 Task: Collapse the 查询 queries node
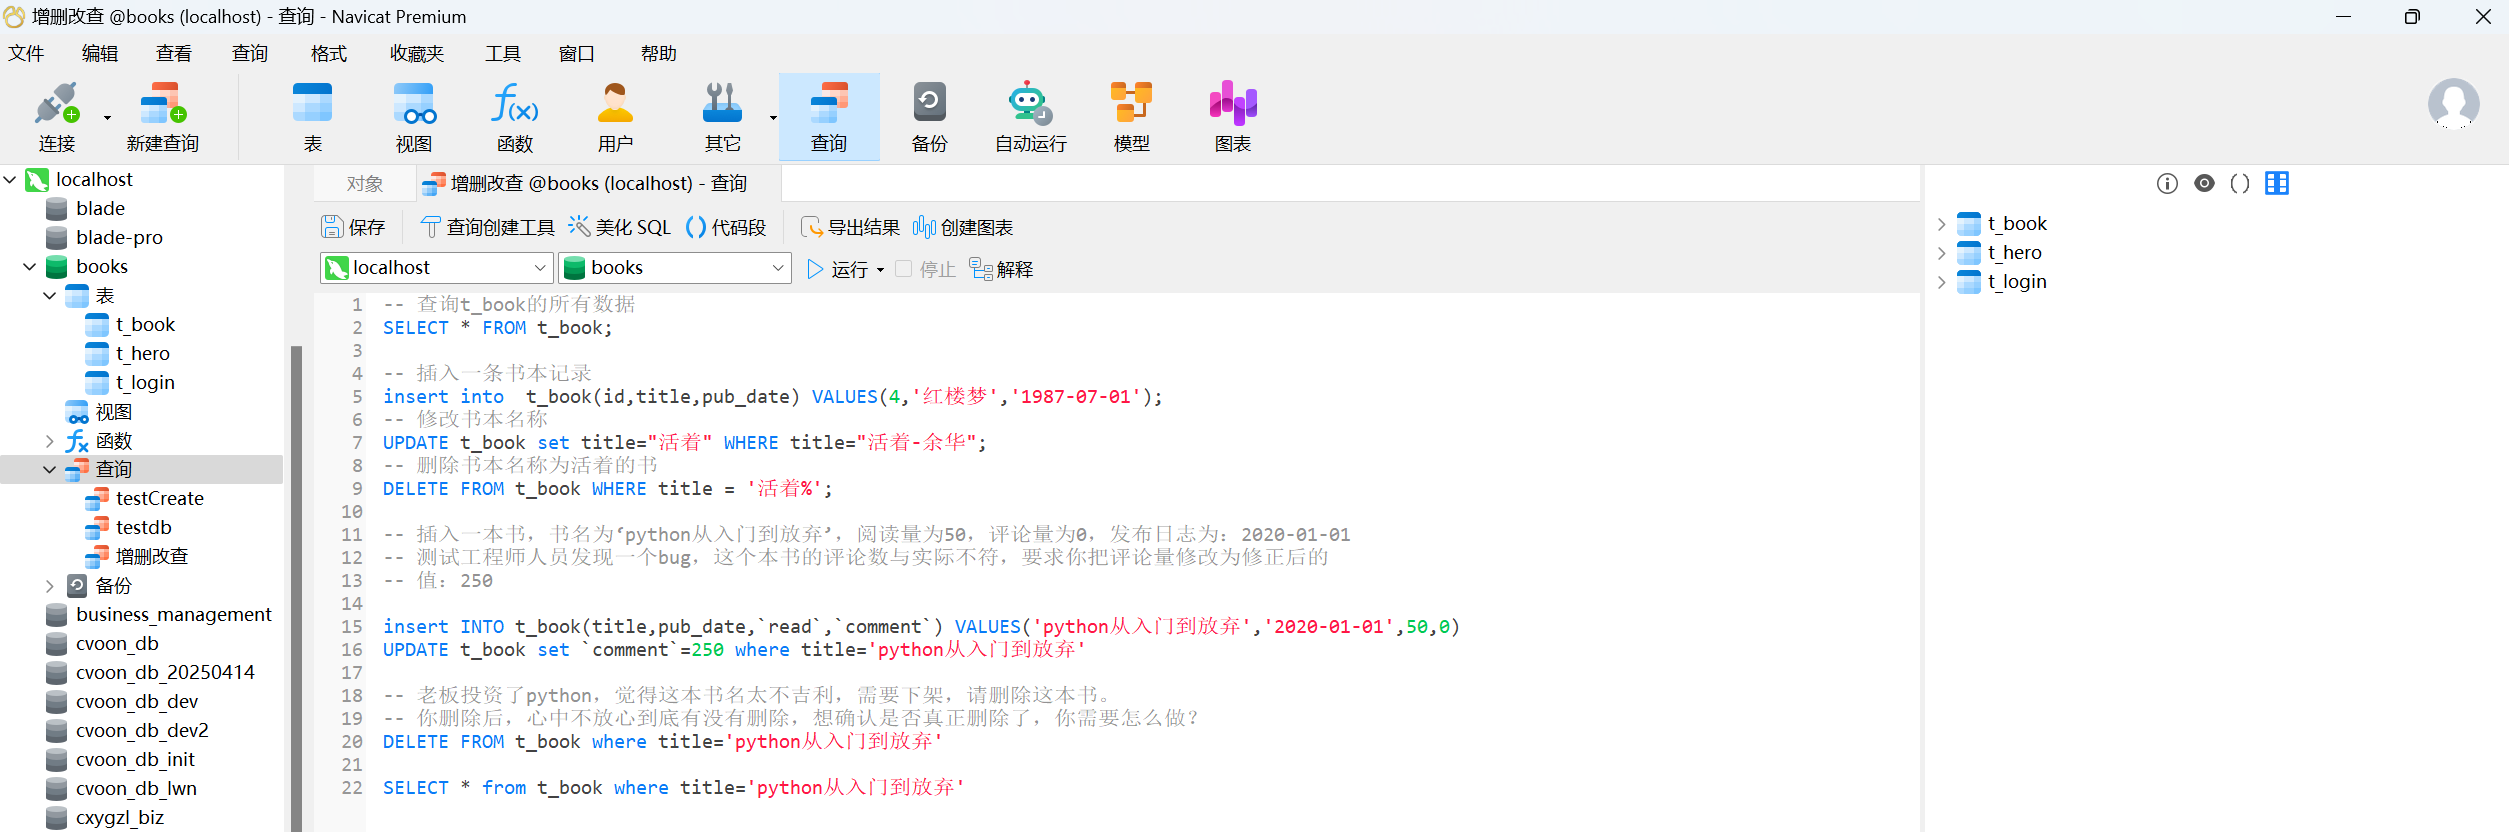50,470
